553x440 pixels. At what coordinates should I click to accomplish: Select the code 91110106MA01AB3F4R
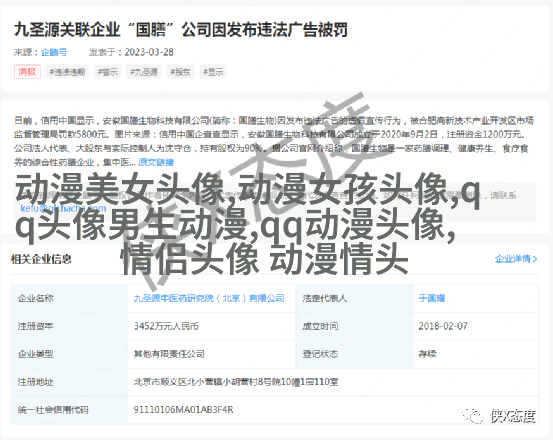point(183,410)
